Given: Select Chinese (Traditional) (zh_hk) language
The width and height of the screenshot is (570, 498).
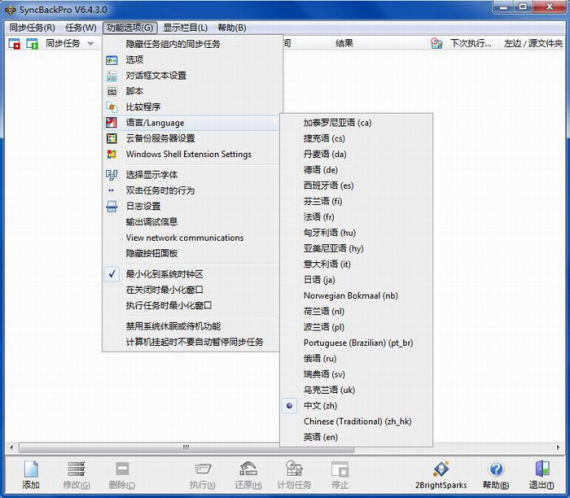Looking at the screenshot, I should pyautogui.click(x=357, y=421).
